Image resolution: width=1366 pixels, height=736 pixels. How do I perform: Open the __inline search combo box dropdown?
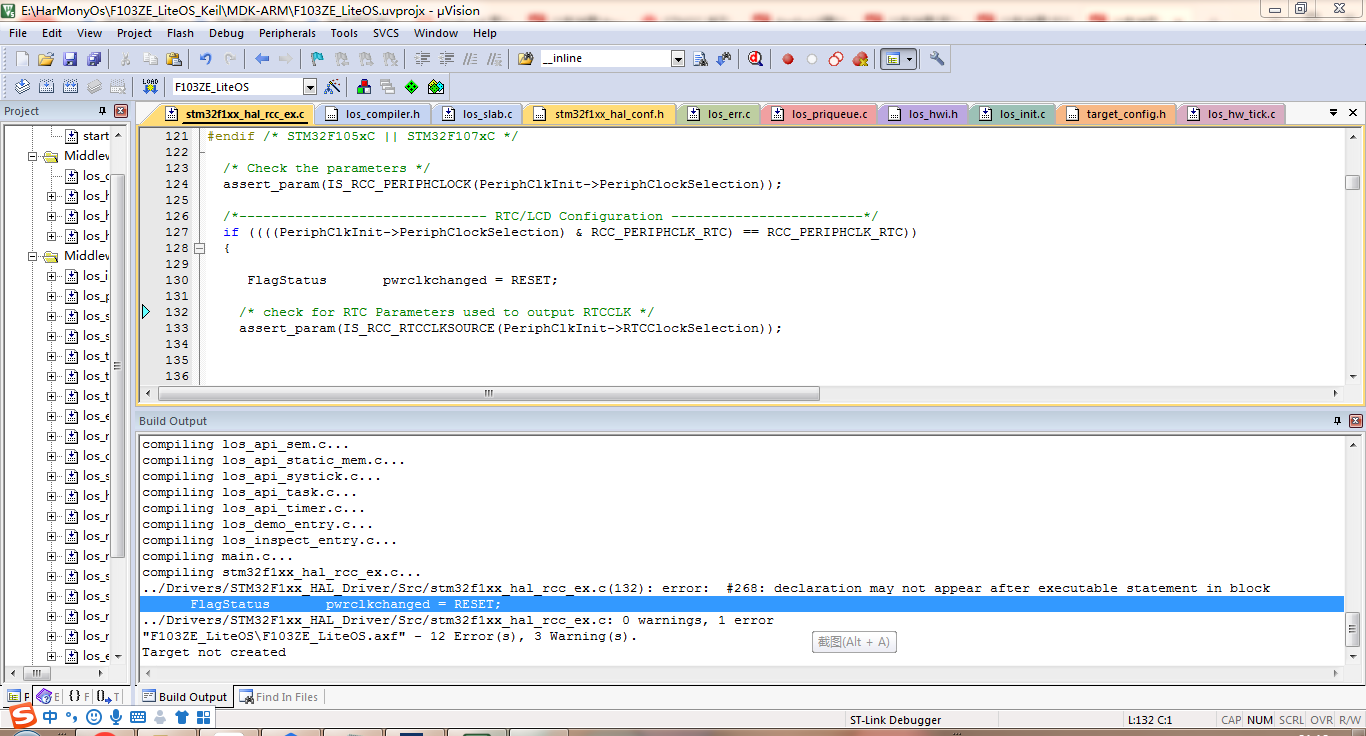coord(678,58)
